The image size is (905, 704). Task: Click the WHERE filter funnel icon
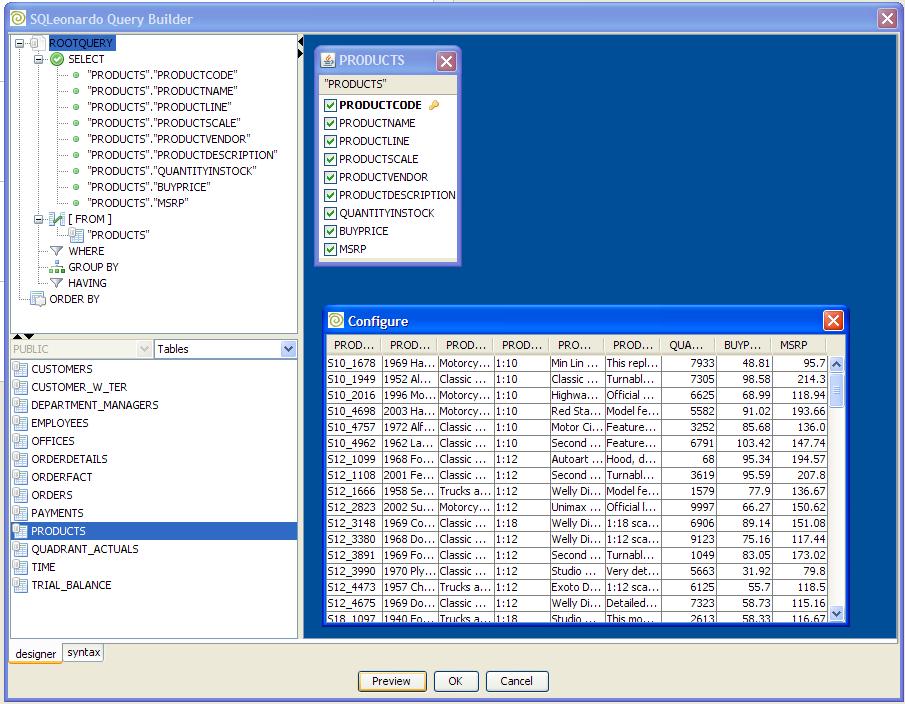click(x=57, y=251)
